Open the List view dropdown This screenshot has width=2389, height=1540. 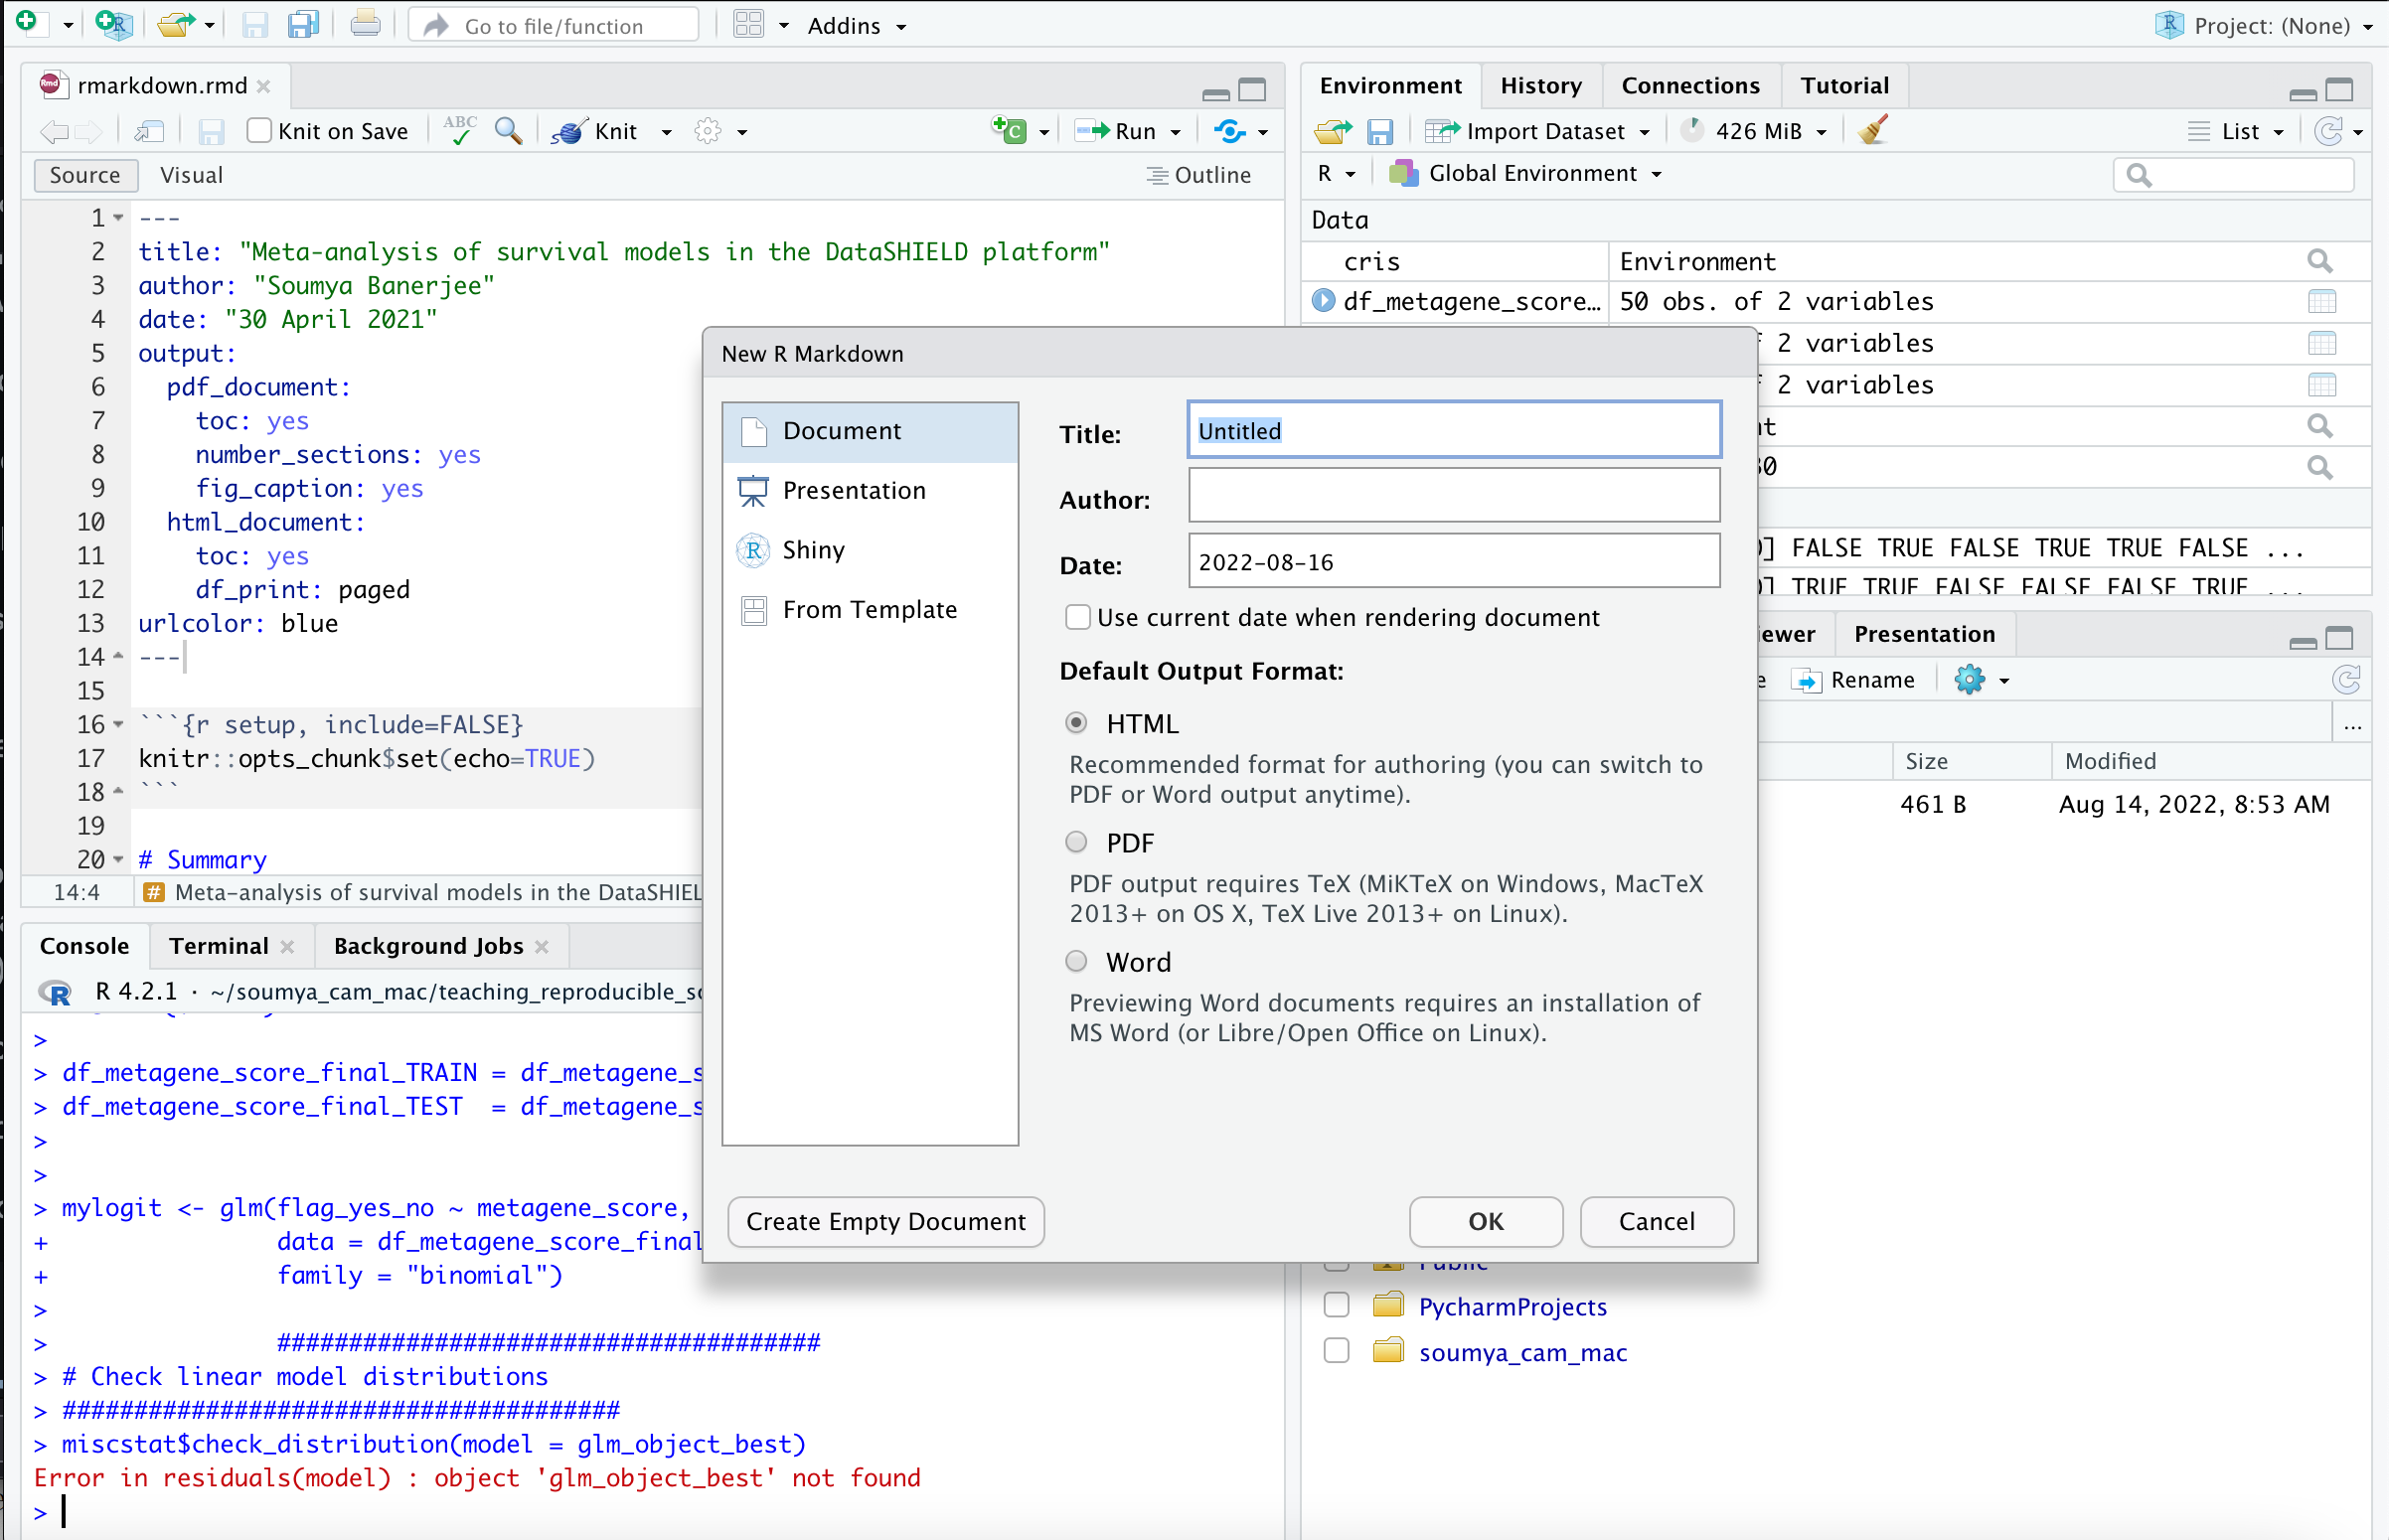pos(2237,131)
